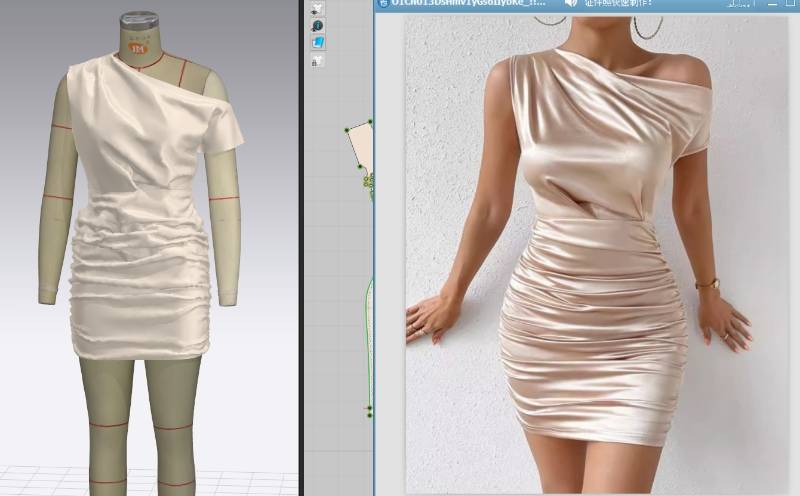Click the round dark info icon in vertical toolbar
The height and width of the screenshot is (496, 800).
click(x=318, y=25)
